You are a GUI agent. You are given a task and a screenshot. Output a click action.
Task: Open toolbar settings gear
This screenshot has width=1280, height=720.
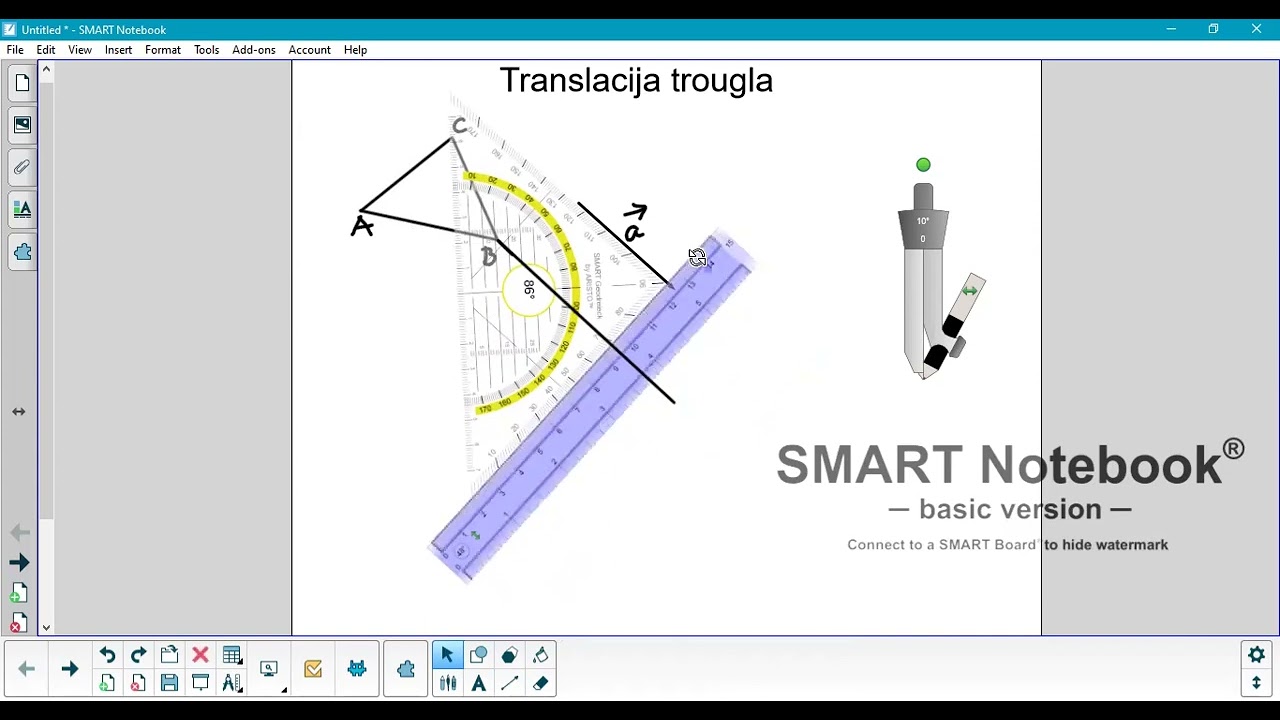pos(1257,655)
